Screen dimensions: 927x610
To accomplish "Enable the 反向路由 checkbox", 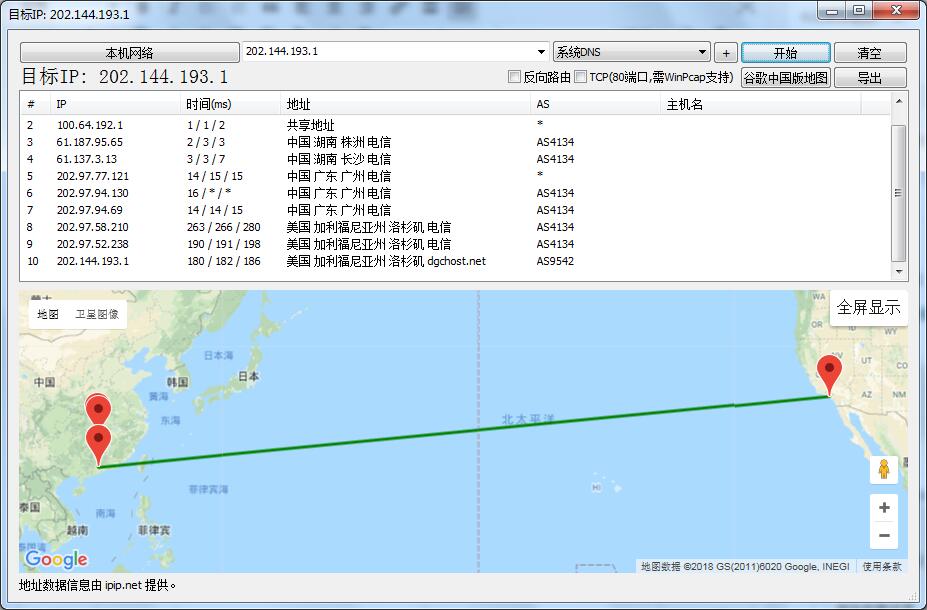I will pyautogui.click(x=515, y=77).
